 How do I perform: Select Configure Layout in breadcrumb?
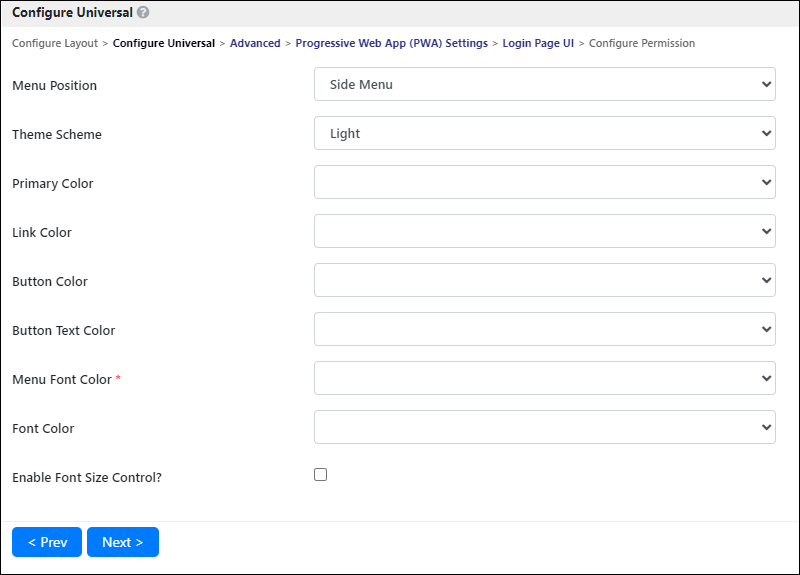[x=55, y=43]
